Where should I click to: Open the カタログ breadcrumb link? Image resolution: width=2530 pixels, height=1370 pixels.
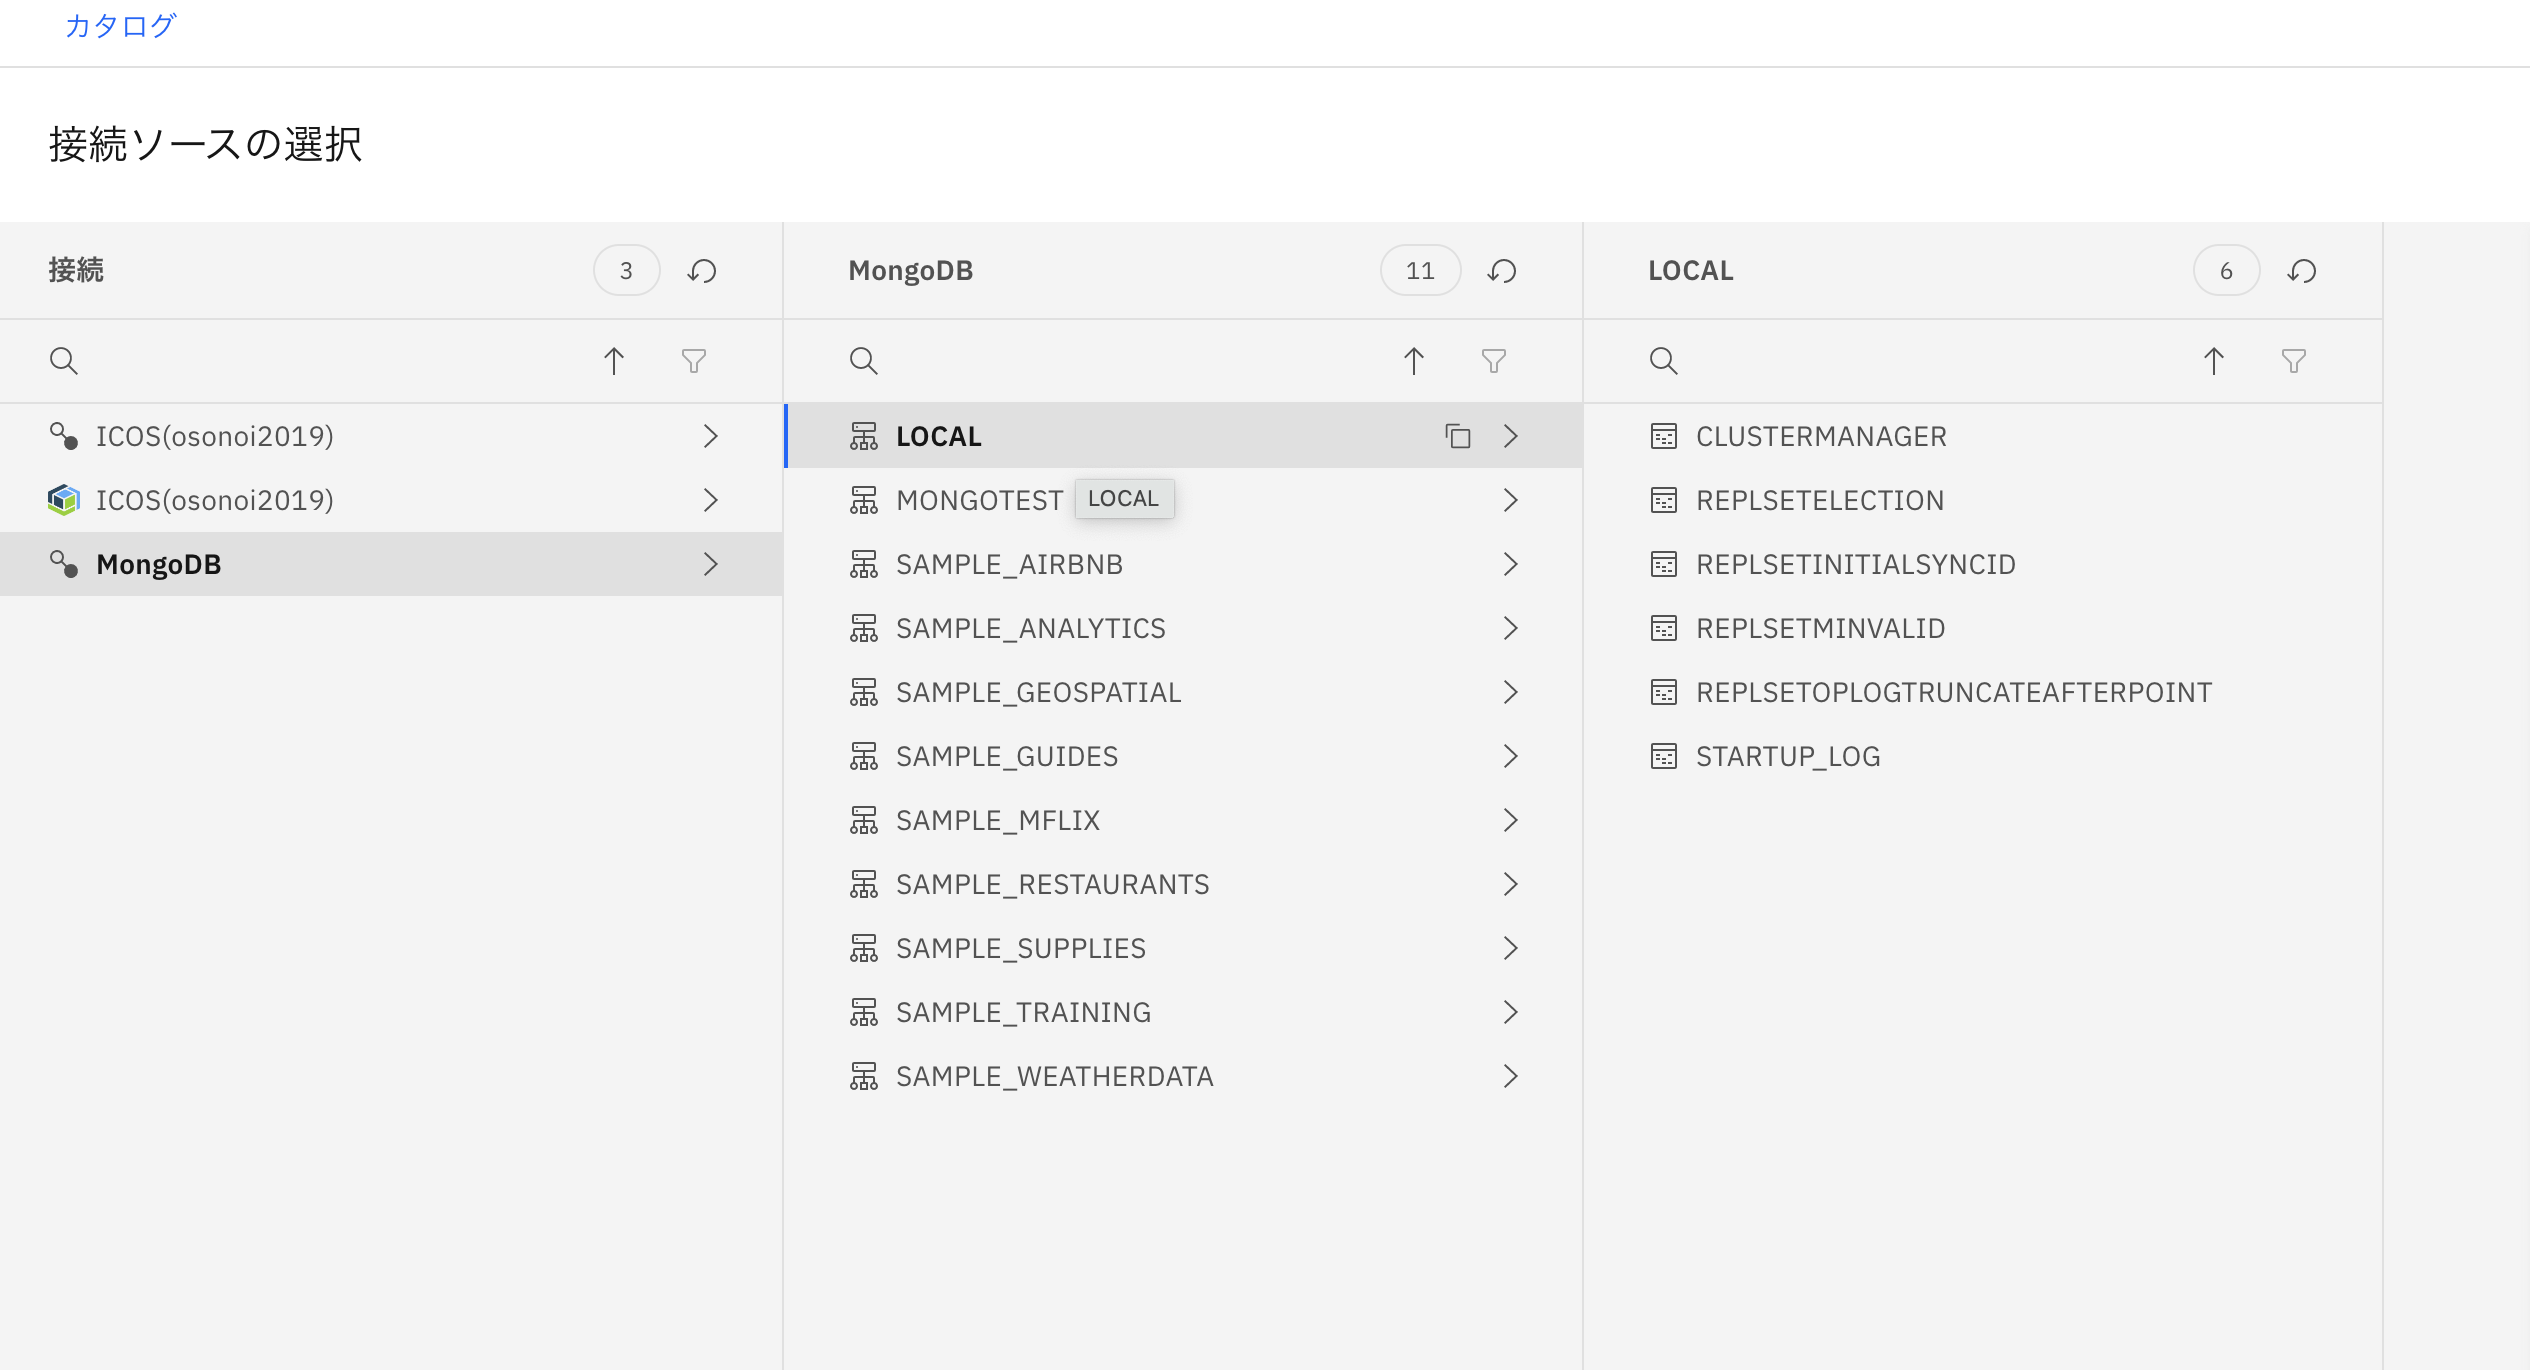coord(120,26)
